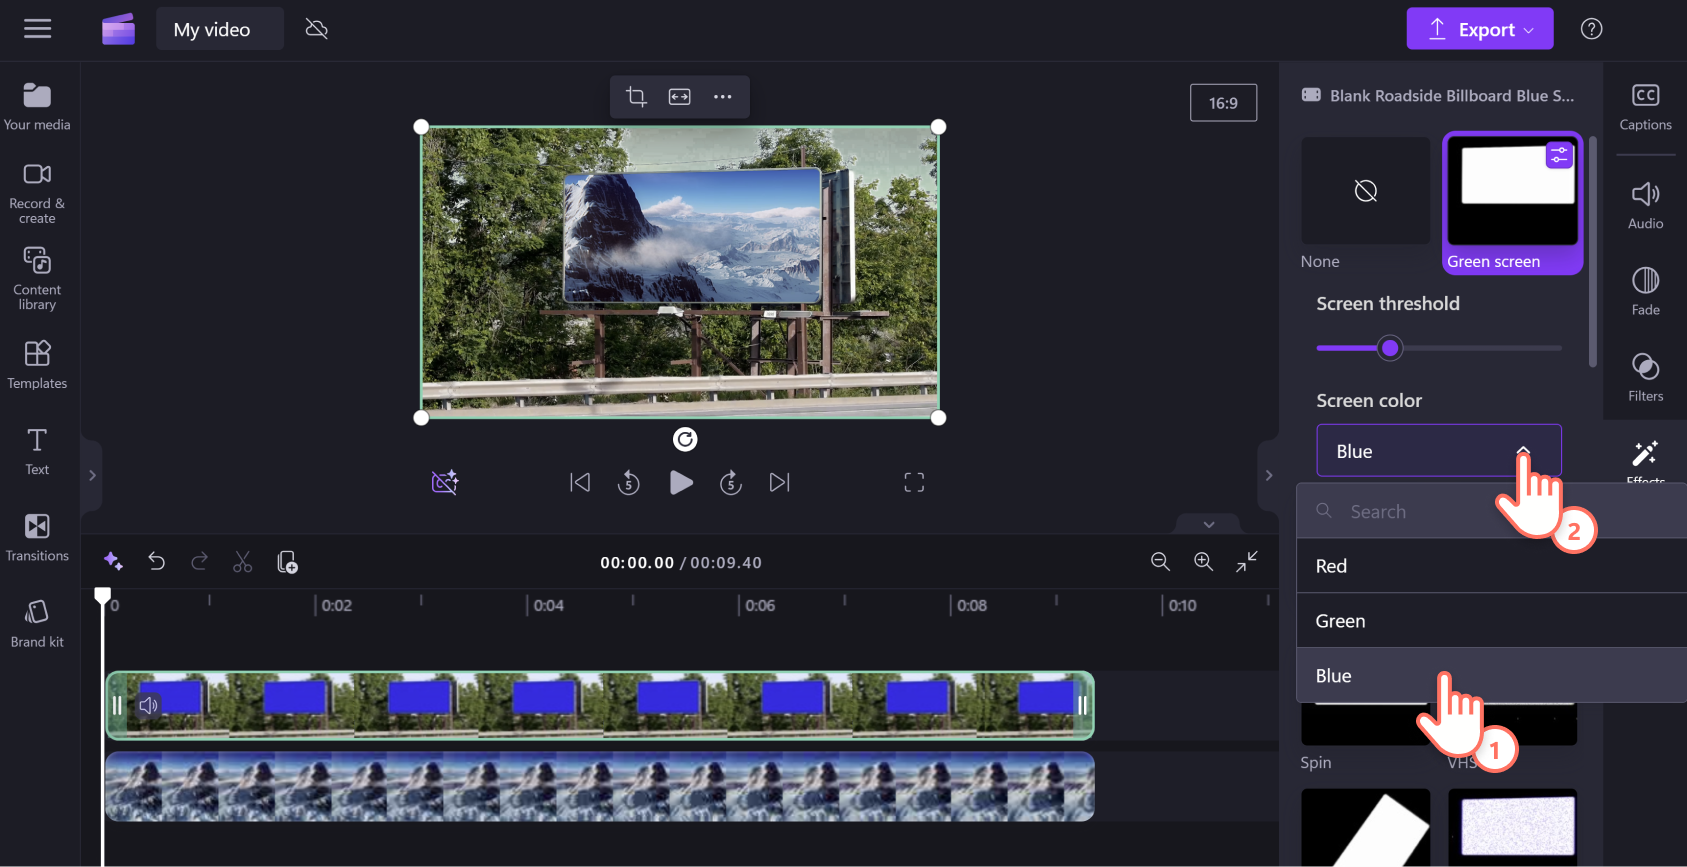Screen dimensions: 1687x867
Task: Zoom out the timeline
Action: click(x=1160, y=562)
